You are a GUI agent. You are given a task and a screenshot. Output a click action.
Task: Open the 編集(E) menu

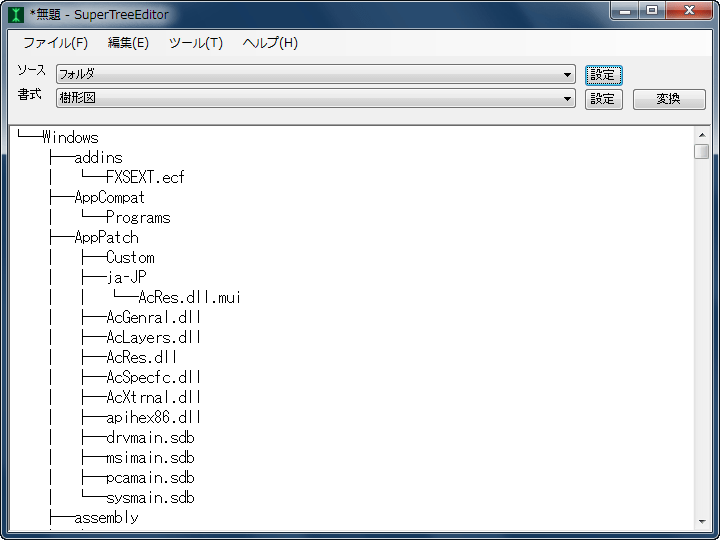(128, 43)
